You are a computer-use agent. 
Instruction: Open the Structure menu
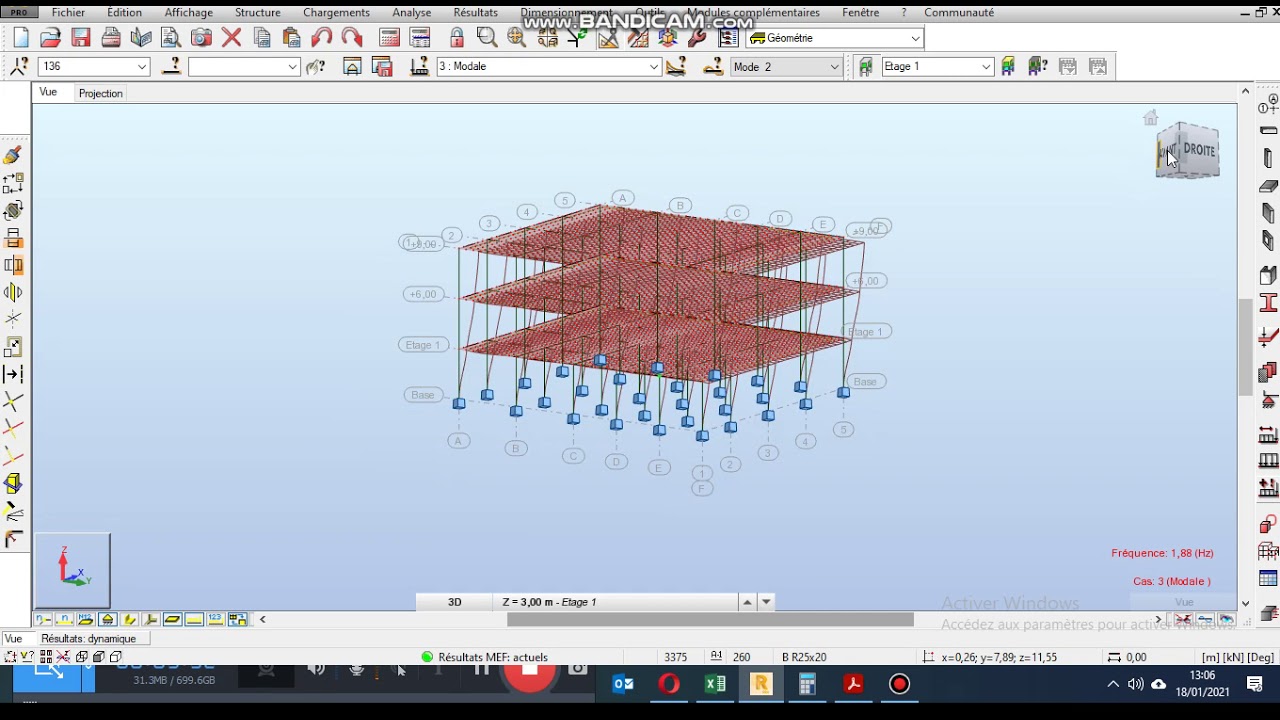(258, 13)
